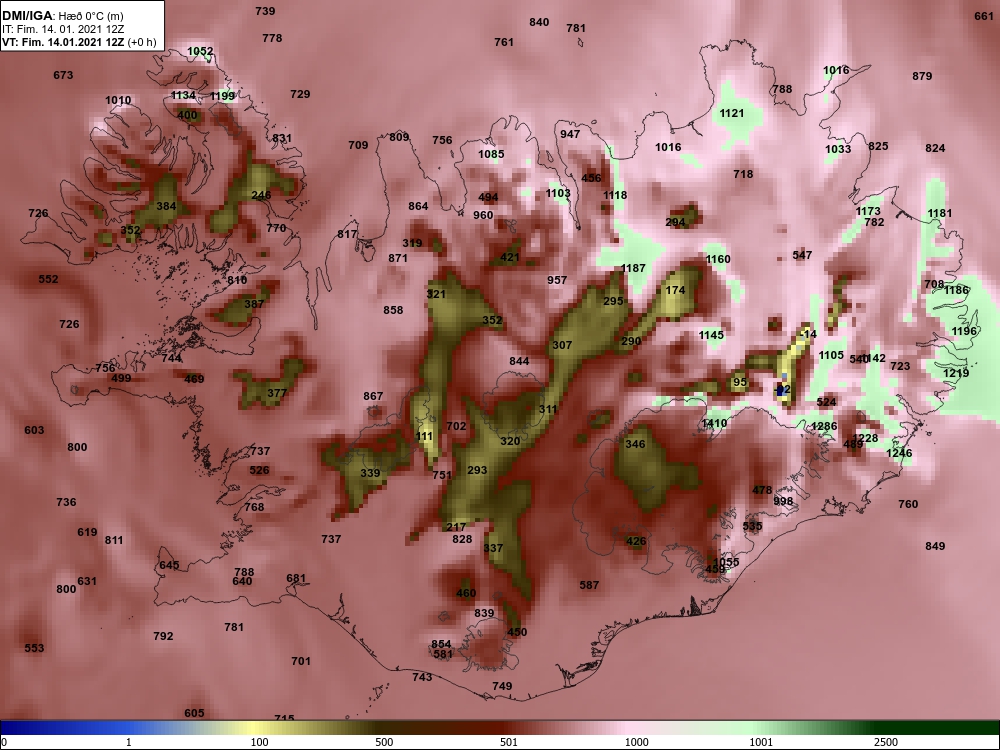This screenshot has height=750, width=1000.
Task: Click the 'VT: Fim. 14.01.2021 12Z (+0 h)' line
Action: click(79, 42)
